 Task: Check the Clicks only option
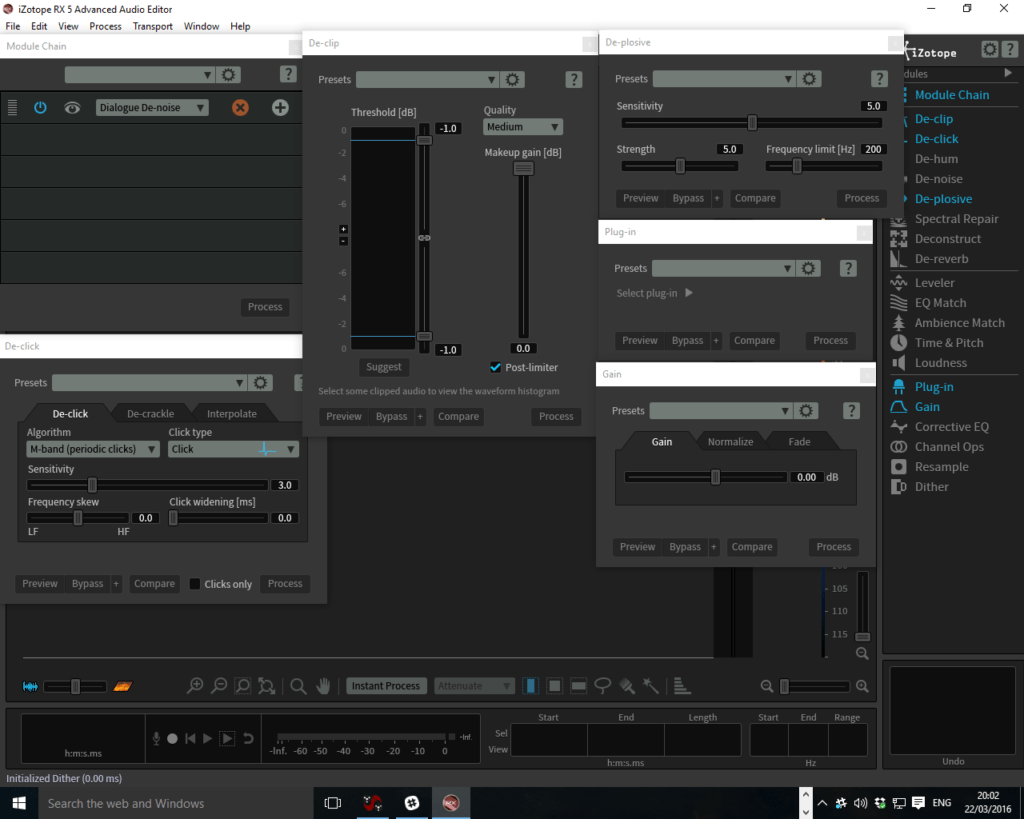196,584
